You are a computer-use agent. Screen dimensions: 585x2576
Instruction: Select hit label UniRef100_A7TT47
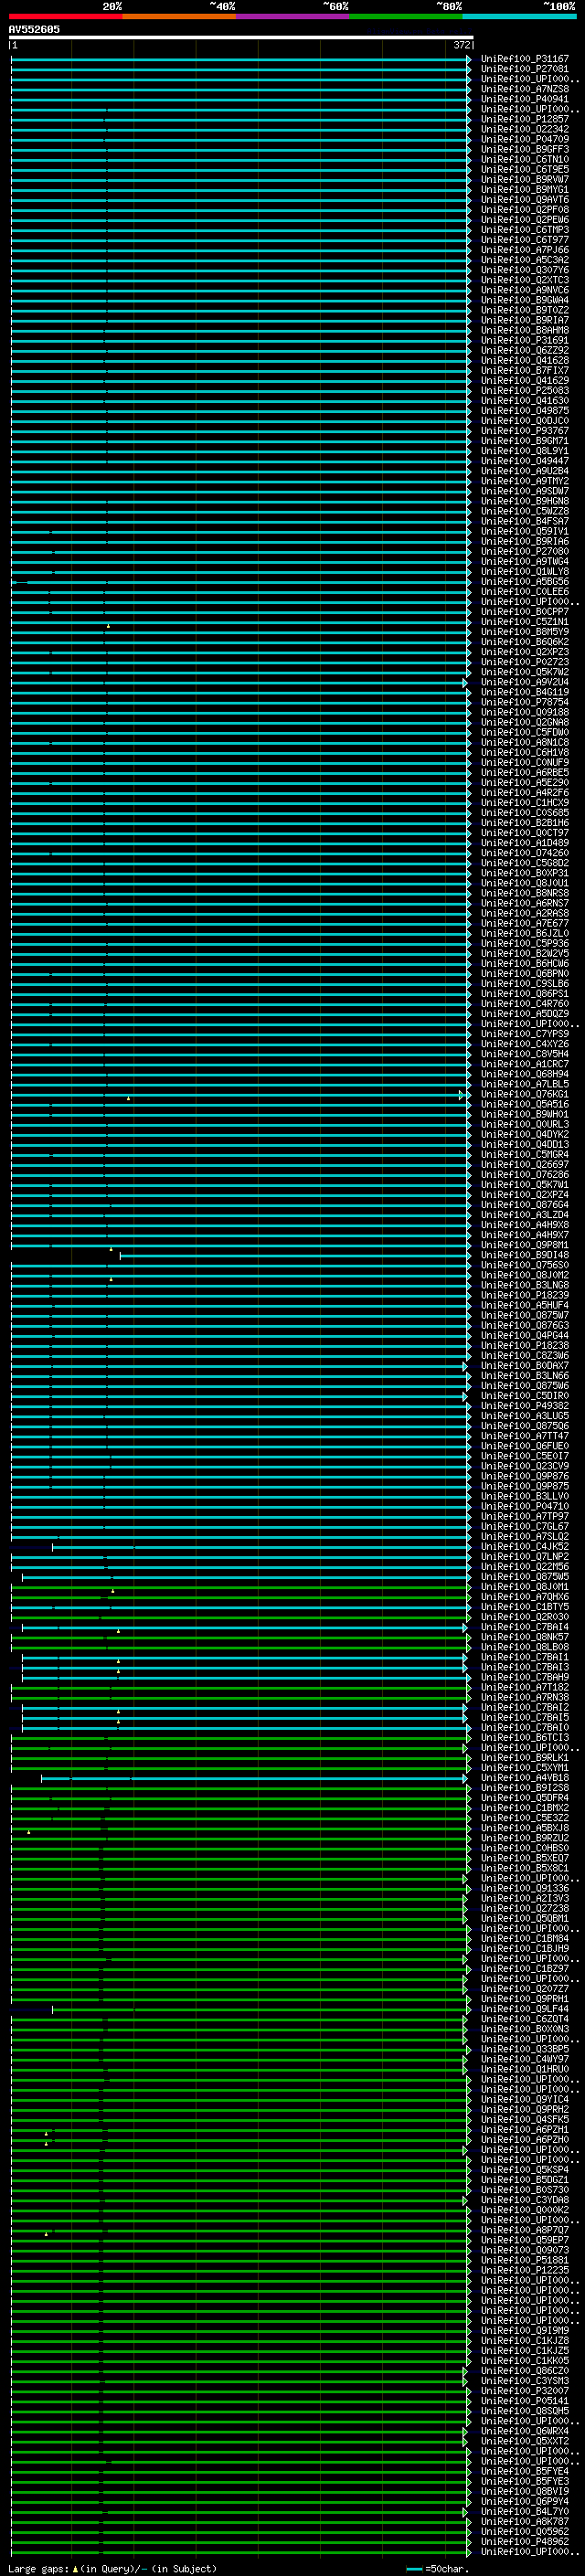pyautogui.click(x=525, y=1435)
